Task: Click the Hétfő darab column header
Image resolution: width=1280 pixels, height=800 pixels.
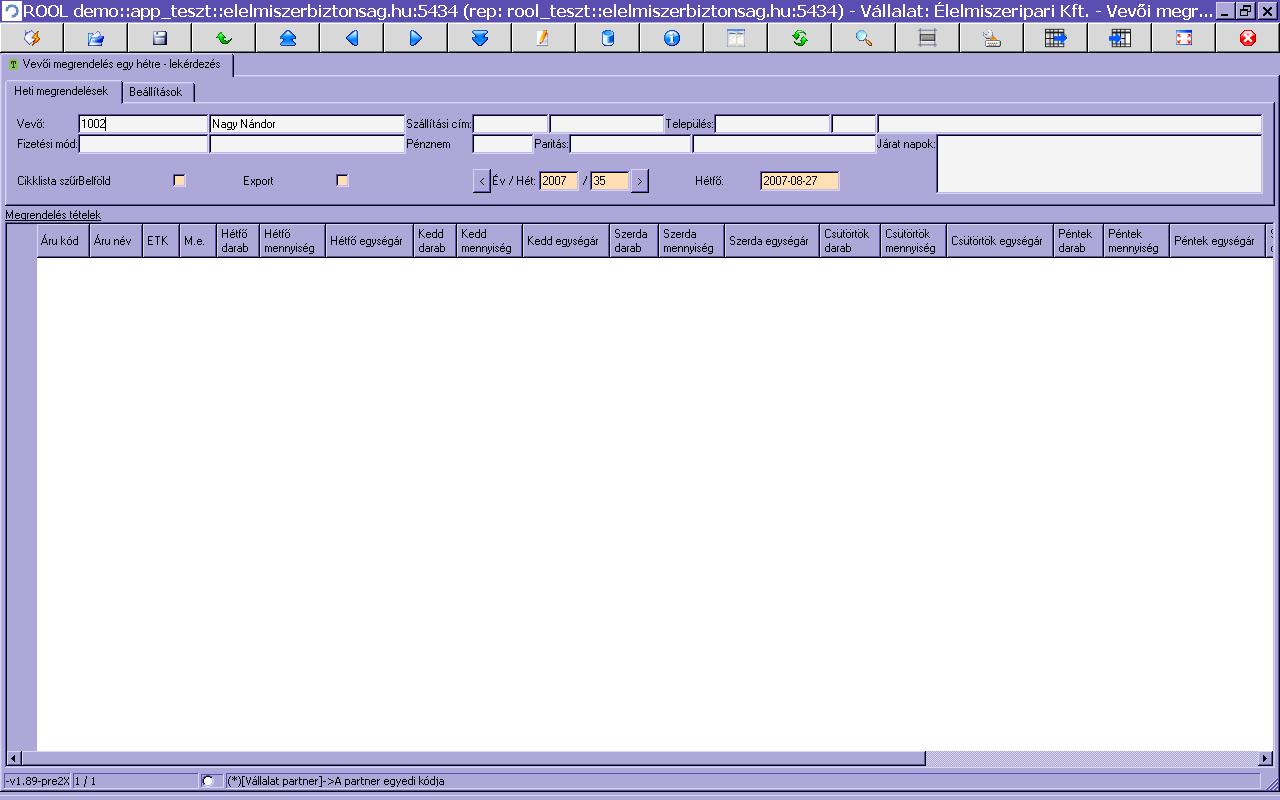Action: 237,241
